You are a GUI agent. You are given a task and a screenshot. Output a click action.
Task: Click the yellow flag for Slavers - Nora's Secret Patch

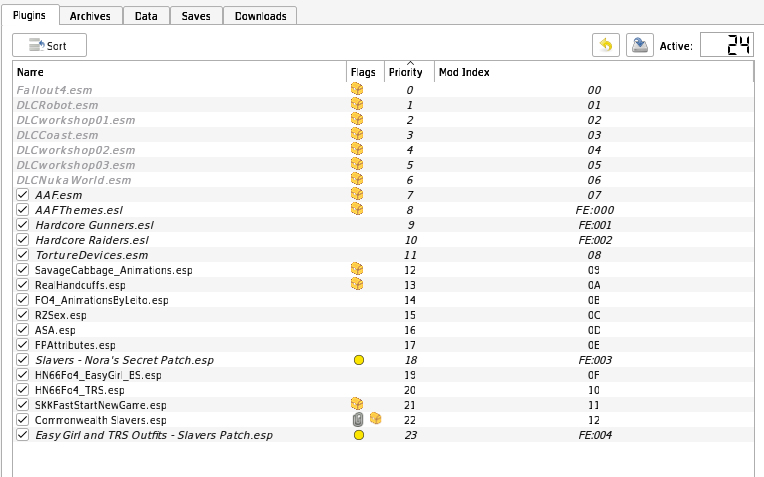click(359, 360)
